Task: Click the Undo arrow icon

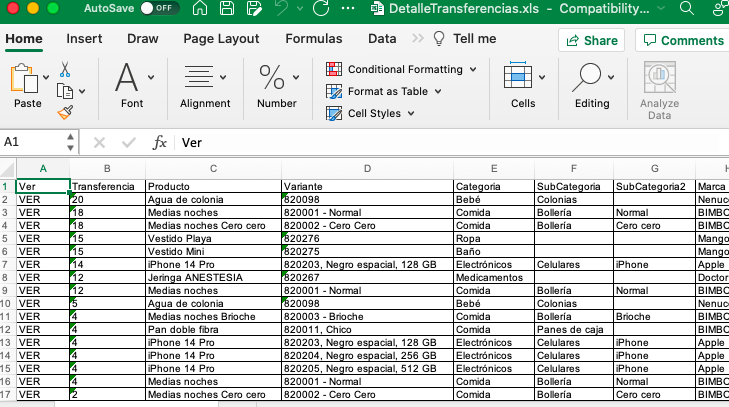Action: click(x=282, y=8)
